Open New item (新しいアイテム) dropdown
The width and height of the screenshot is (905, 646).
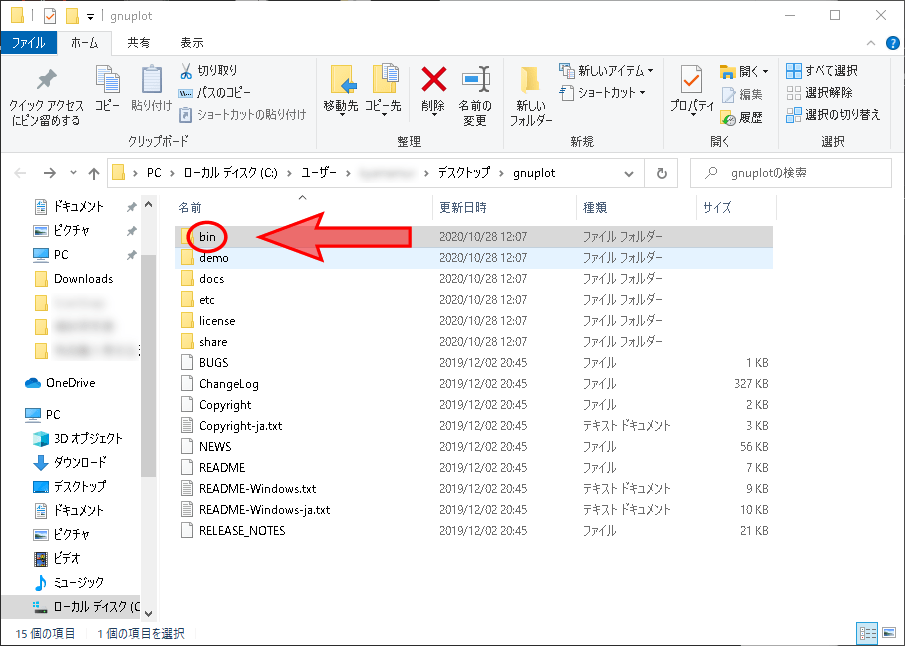(x=606, y=70)
